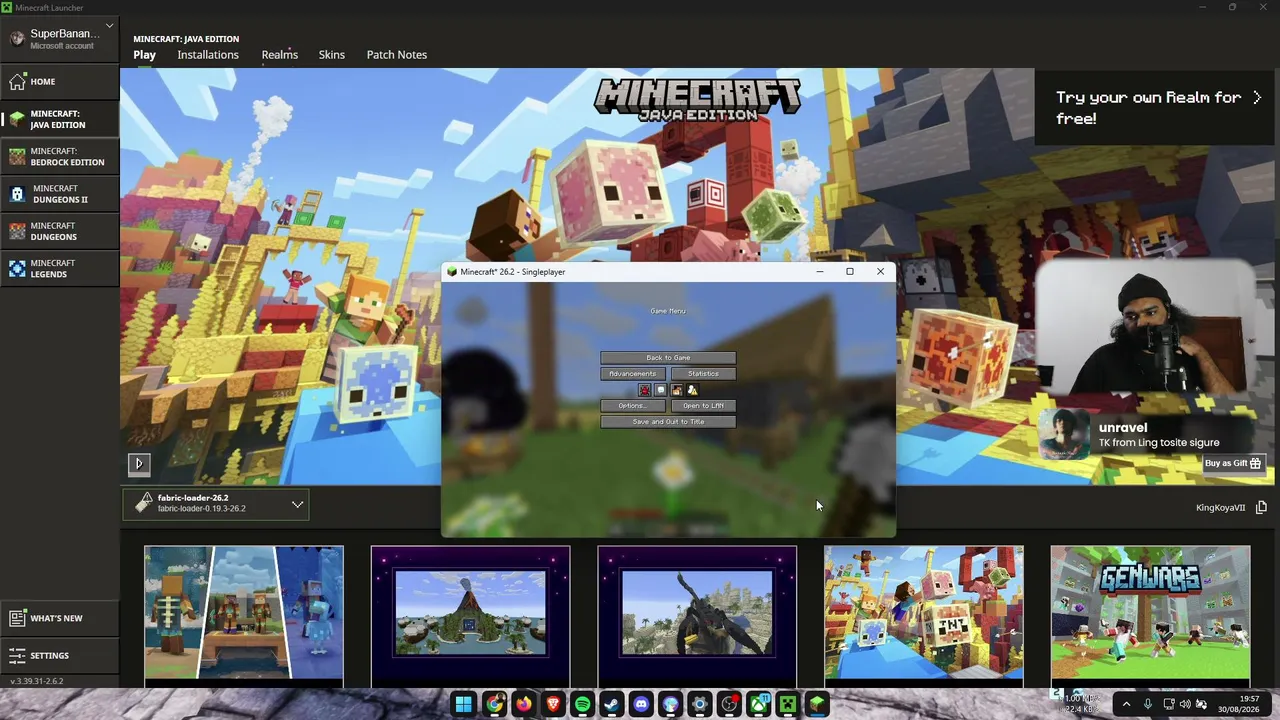Viewport: 1280px width, 720px height.
Task: Open Home in the launcher sidebar
Action: click(x=60, y=82)
